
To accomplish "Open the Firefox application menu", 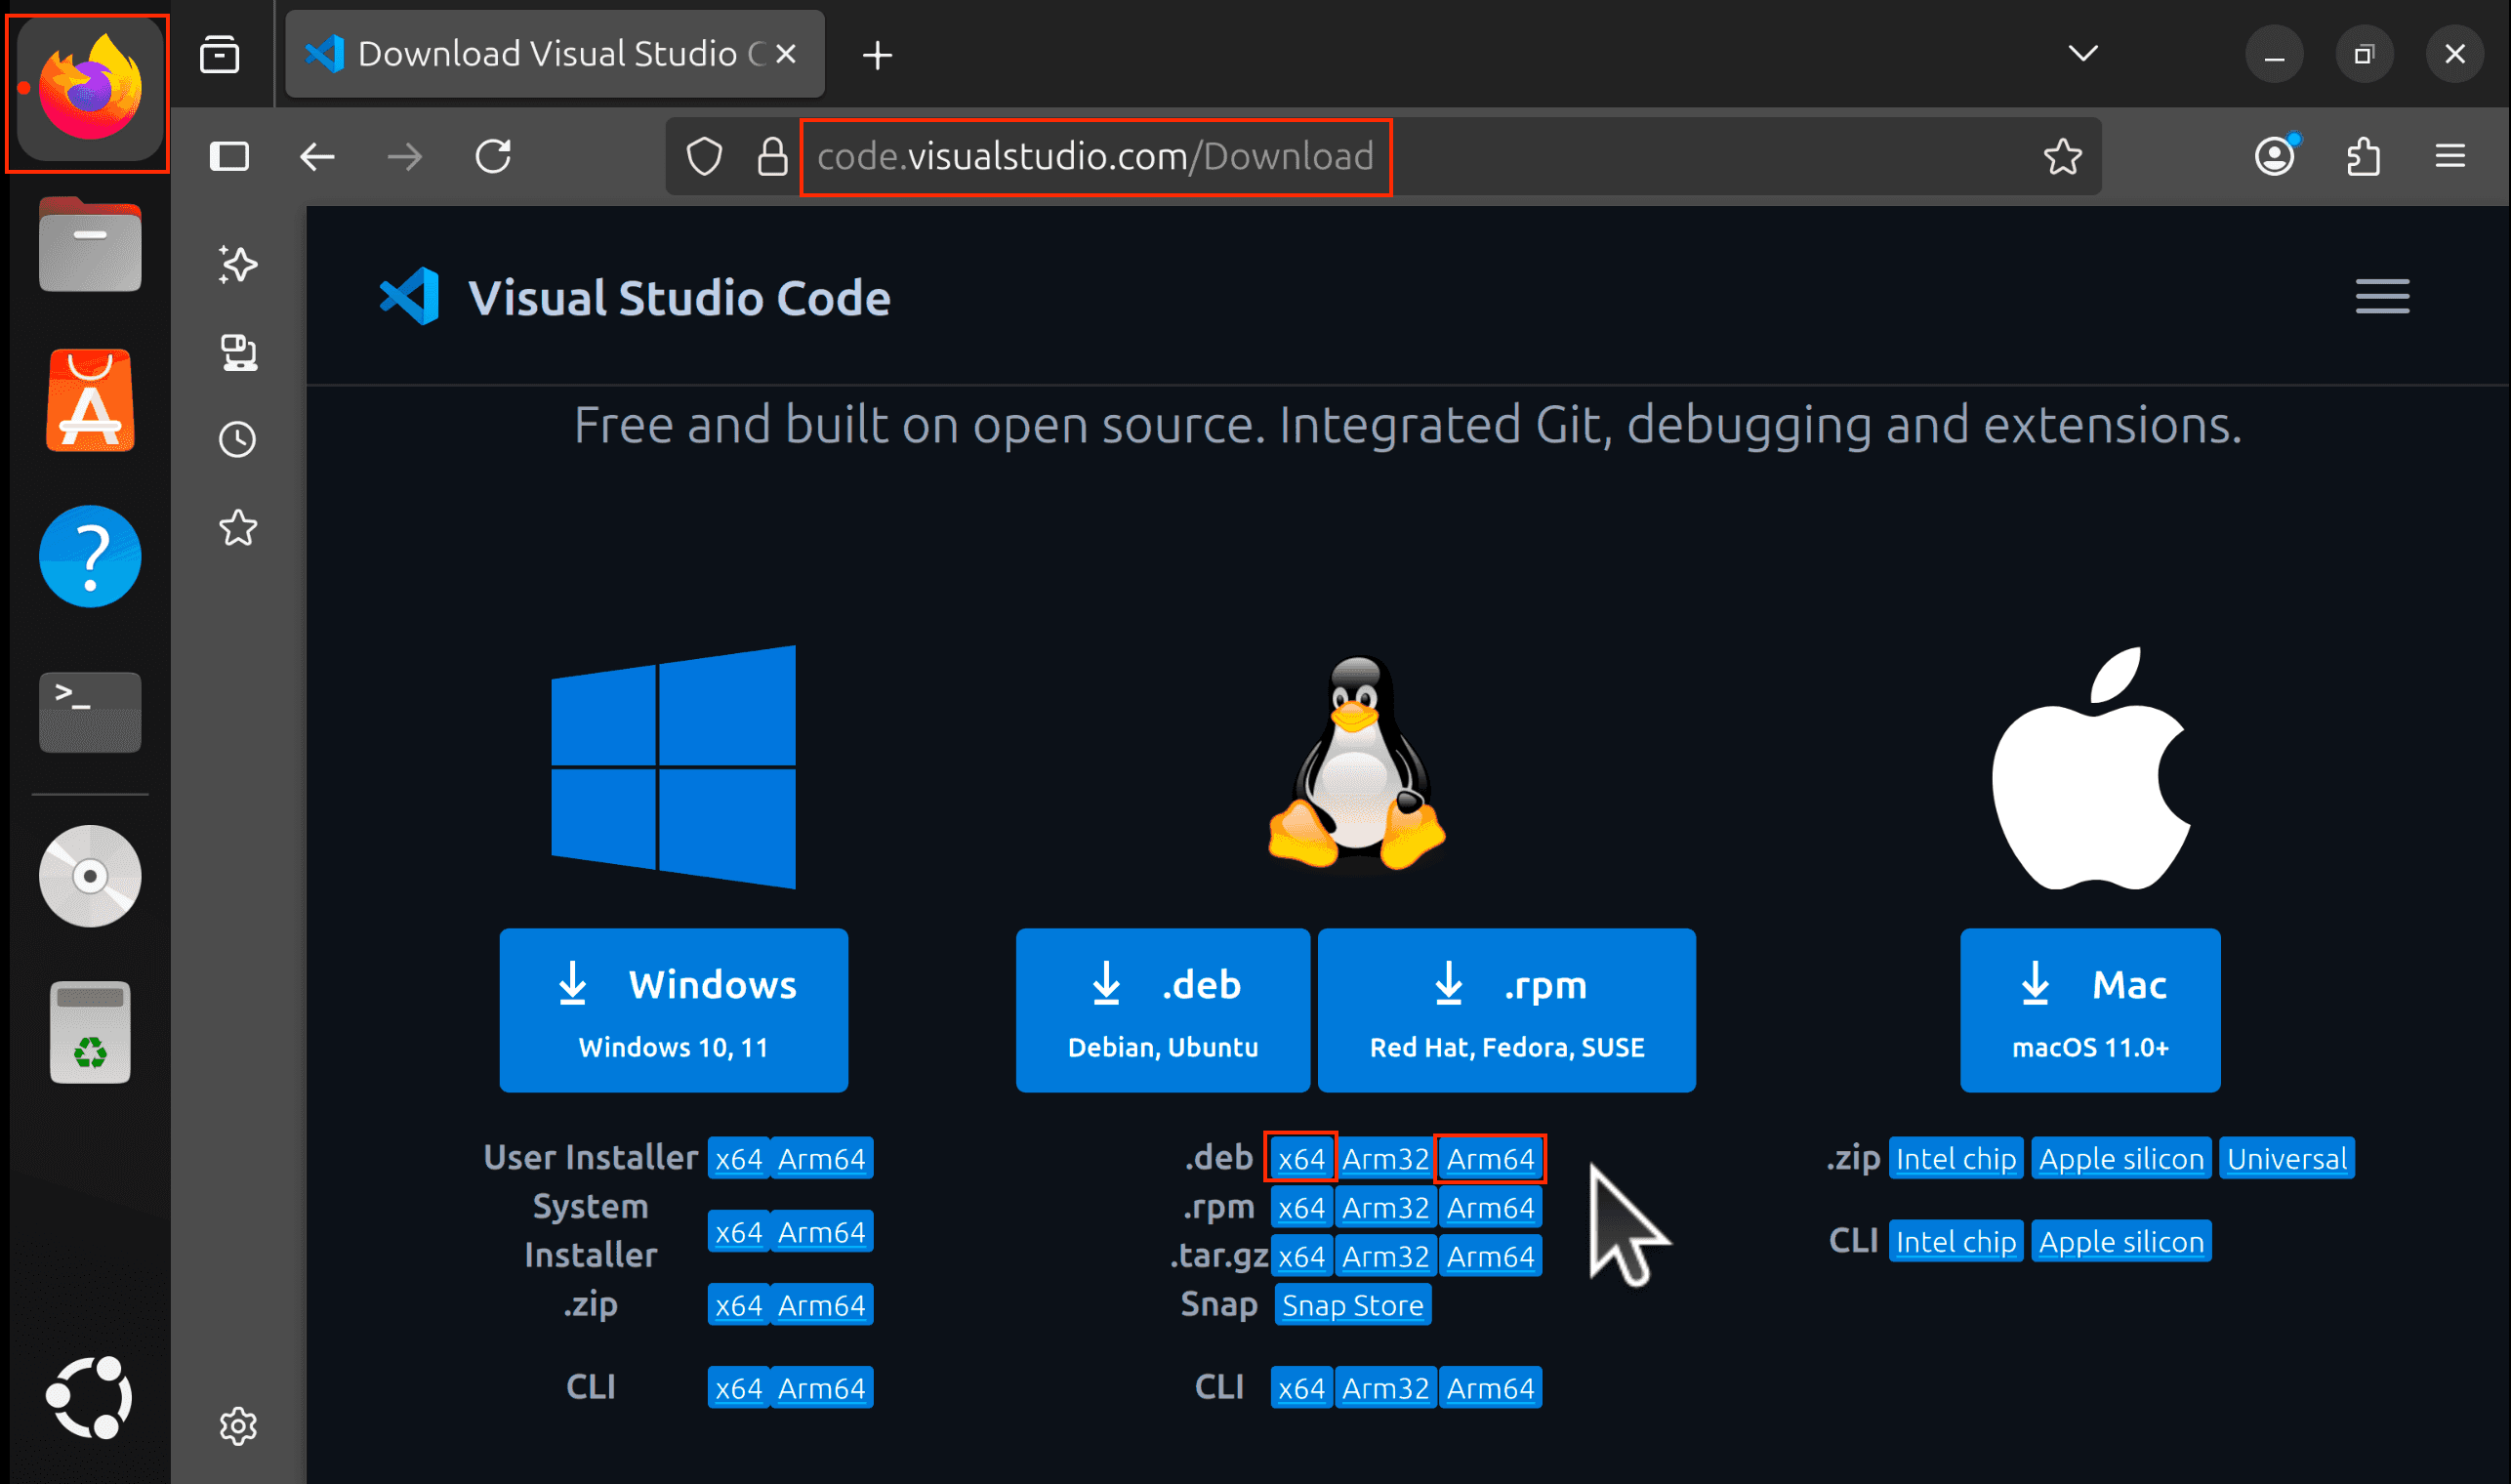I will (x=2450, y=156).
